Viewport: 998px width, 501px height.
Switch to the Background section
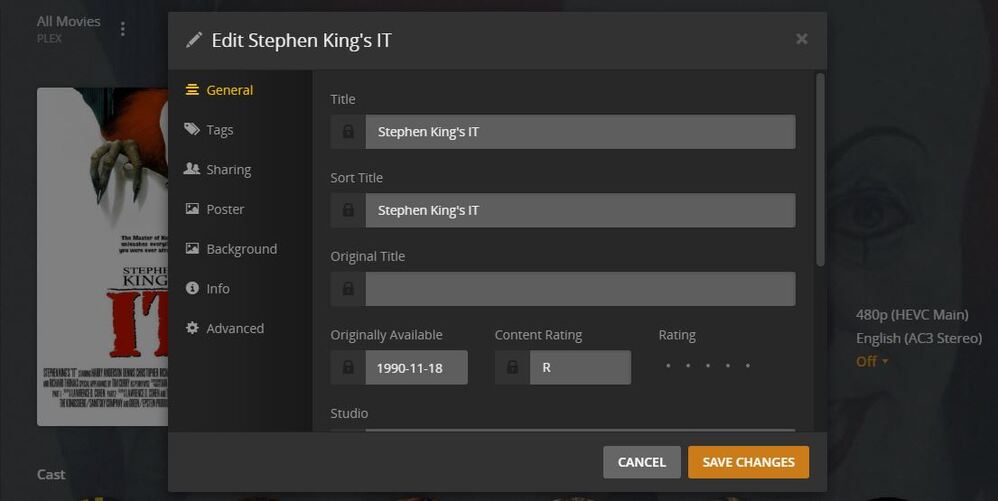(231, 249)
